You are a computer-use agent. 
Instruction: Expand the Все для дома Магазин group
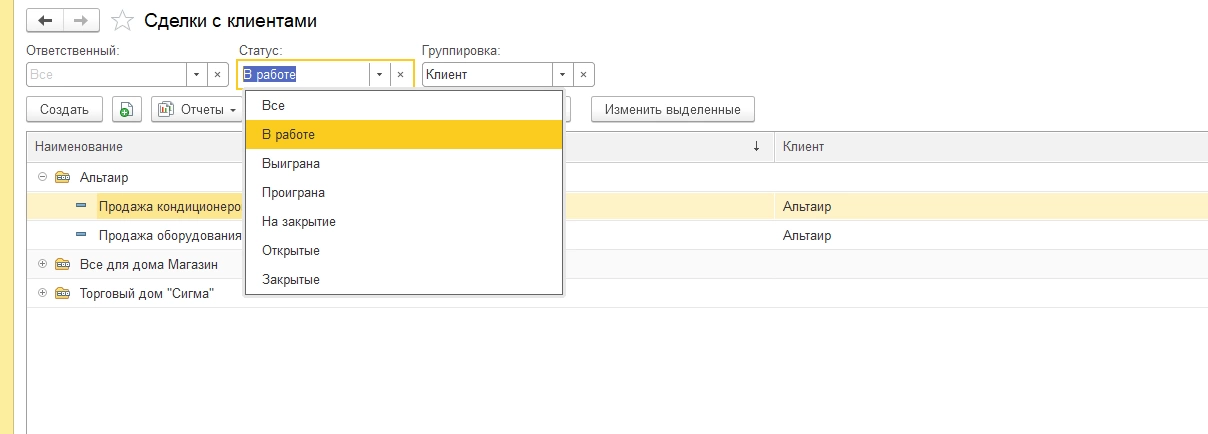coord(42,264)
